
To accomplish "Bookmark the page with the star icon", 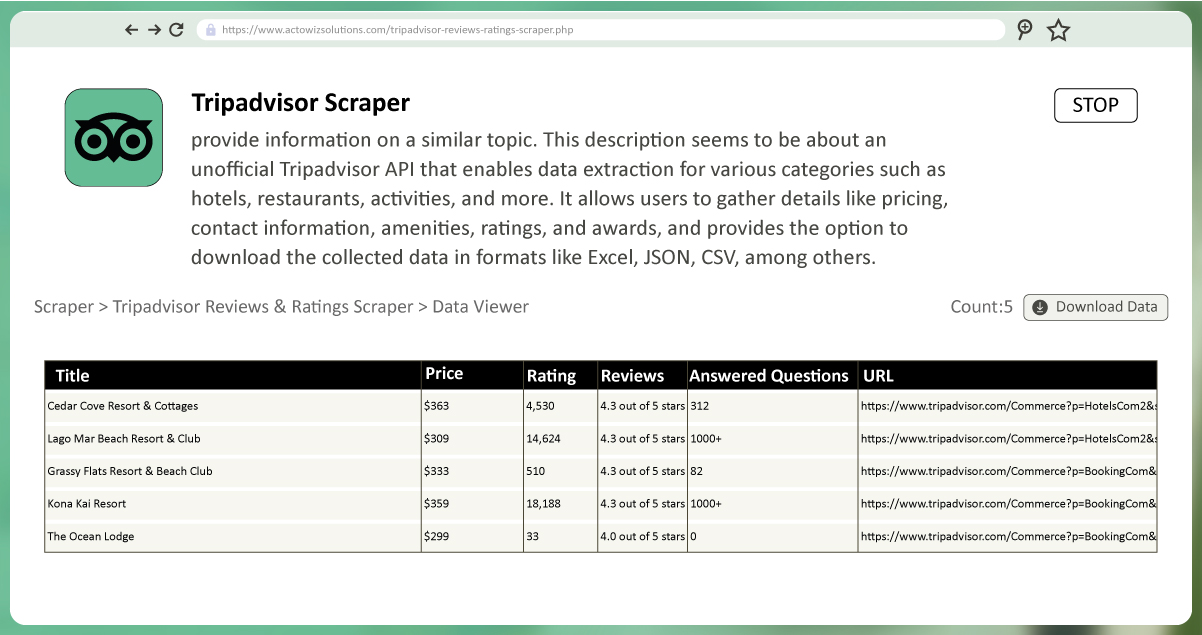I will pos(1058,30).
